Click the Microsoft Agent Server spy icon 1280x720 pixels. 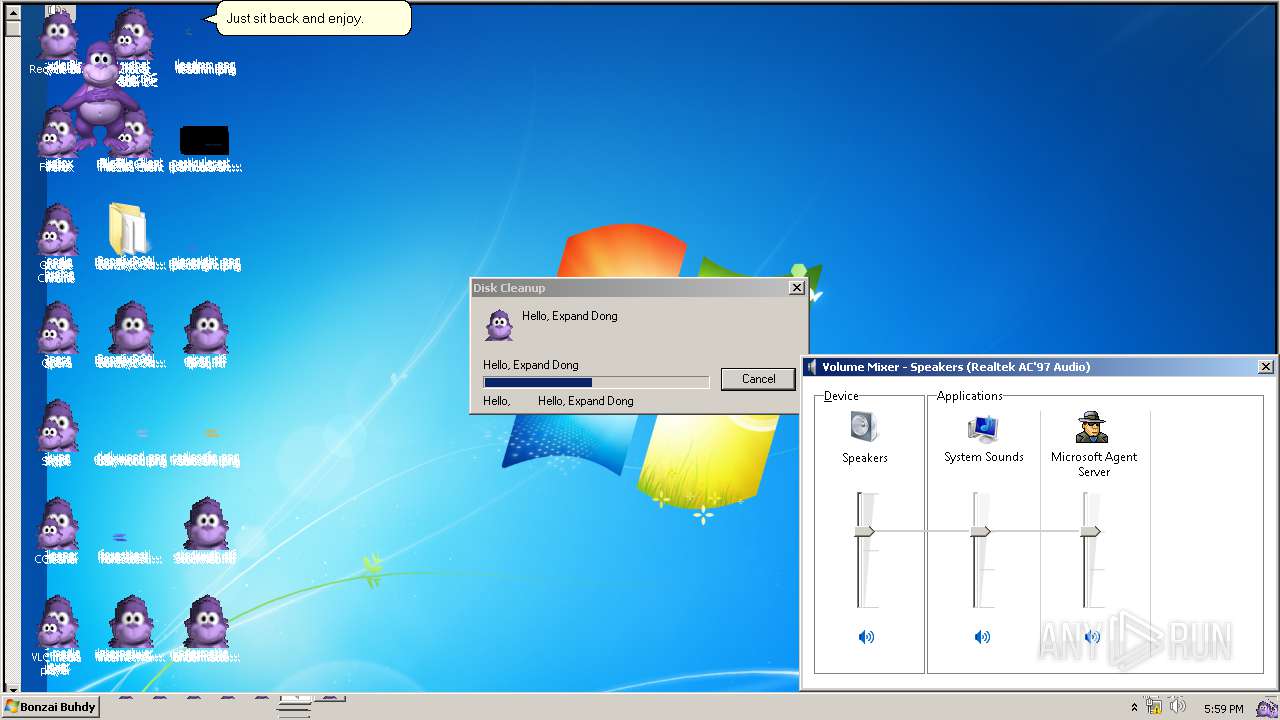(1092, 427)
